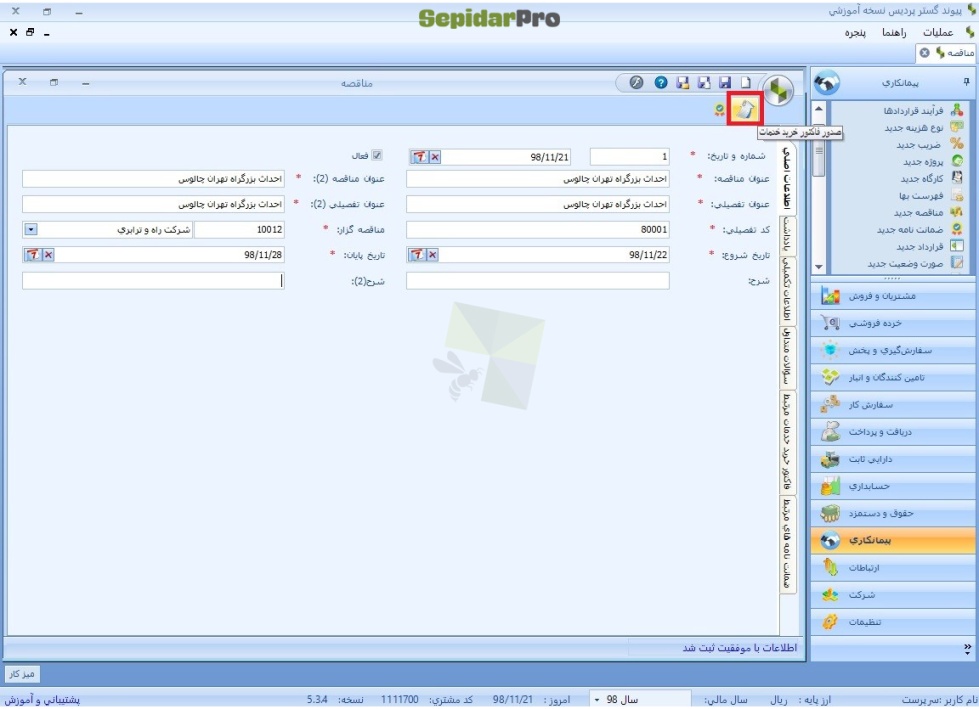Screen dimensions: 979x709
Task: Open the مشتریان و فروش module
Action: (x=893, y=296)
